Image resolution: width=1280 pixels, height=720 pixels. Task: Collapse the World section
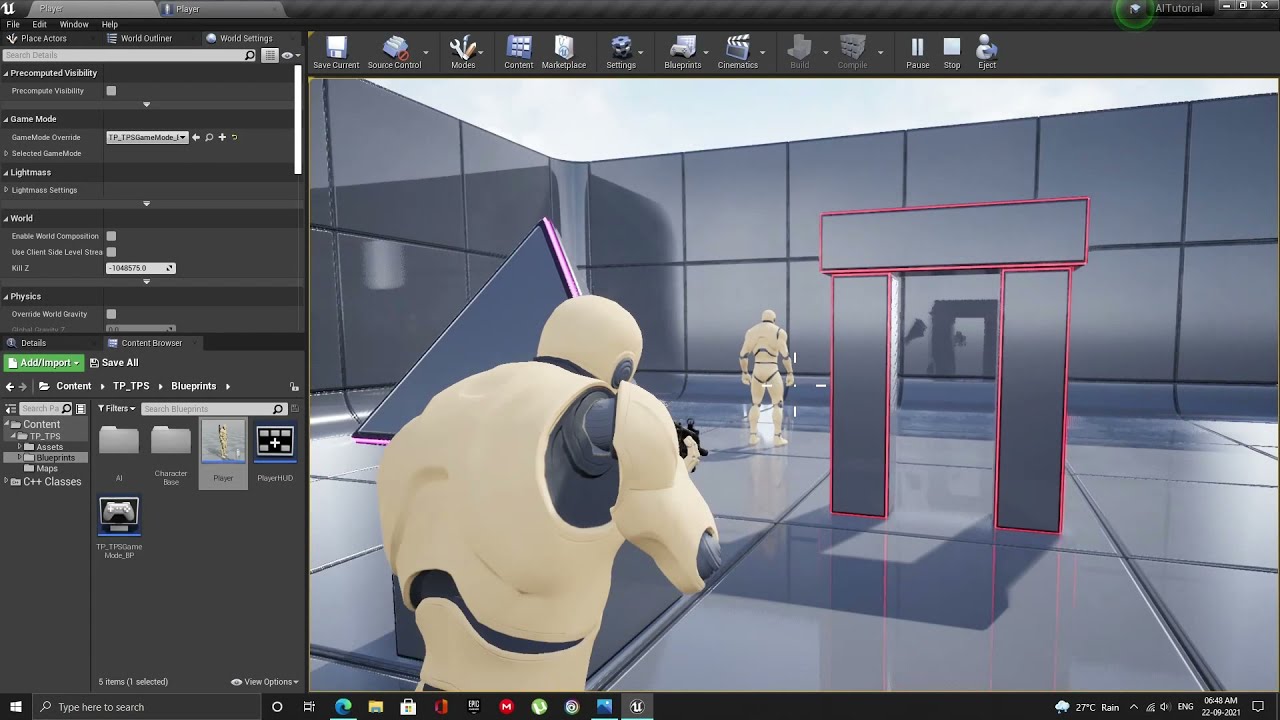(6, 218)
